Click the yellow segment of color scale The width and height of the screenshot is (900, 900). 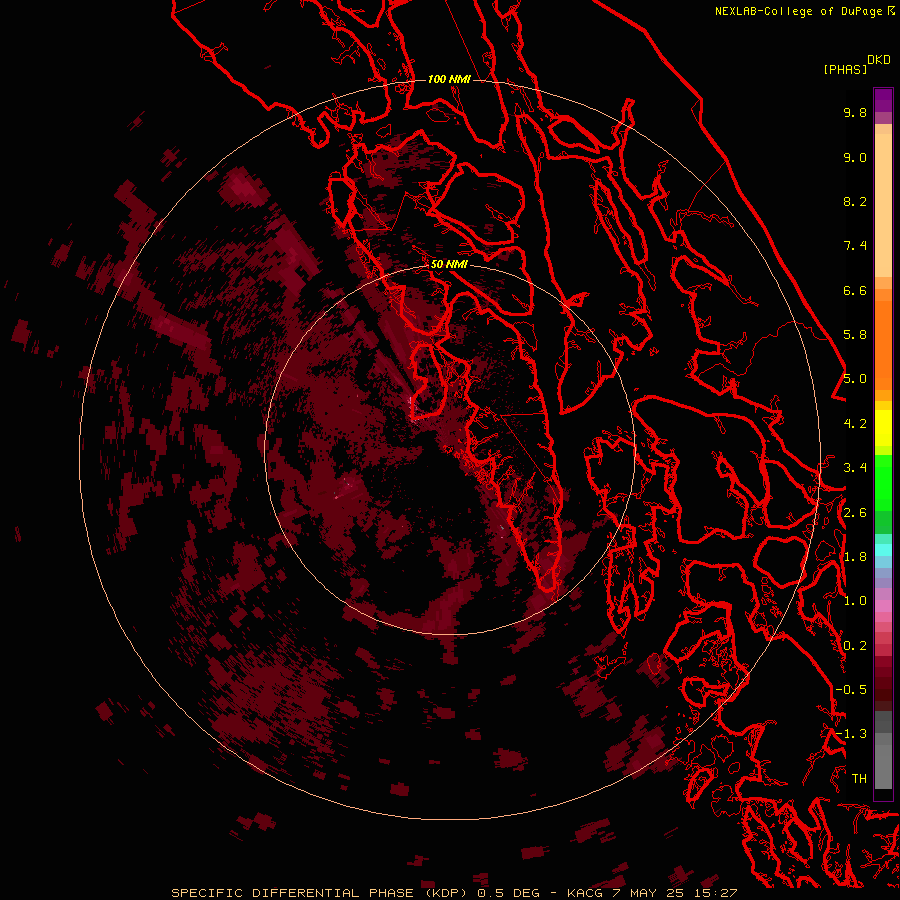coord(883,428)
